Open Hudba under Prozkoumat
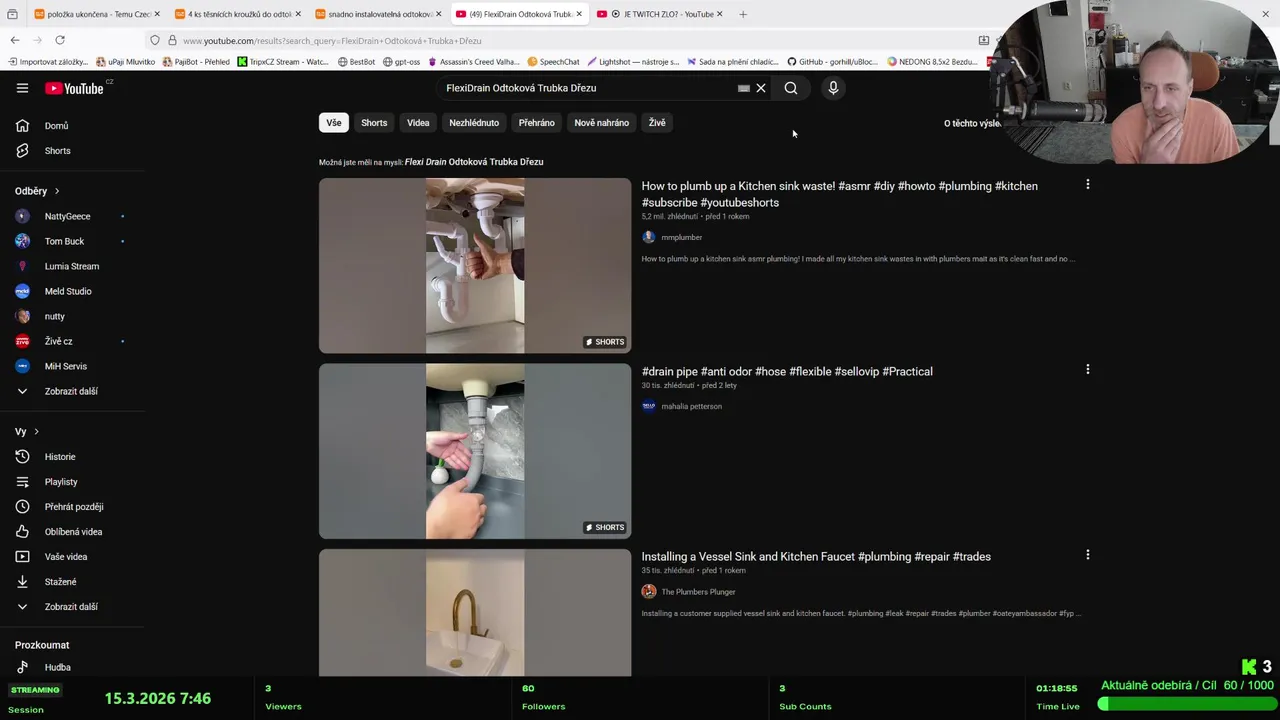 (x=56, y=667)
